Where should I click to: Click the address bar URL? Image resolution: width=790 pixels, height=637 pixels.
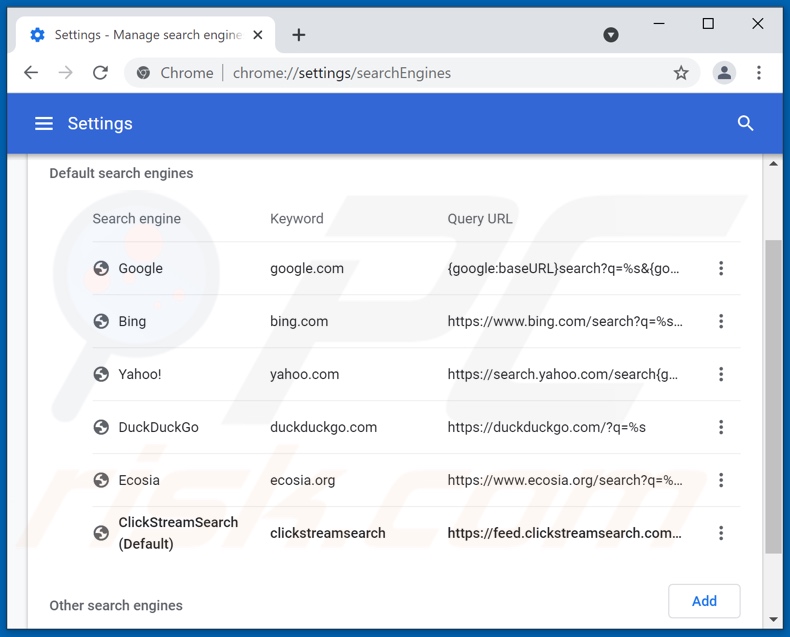point(342,73)
